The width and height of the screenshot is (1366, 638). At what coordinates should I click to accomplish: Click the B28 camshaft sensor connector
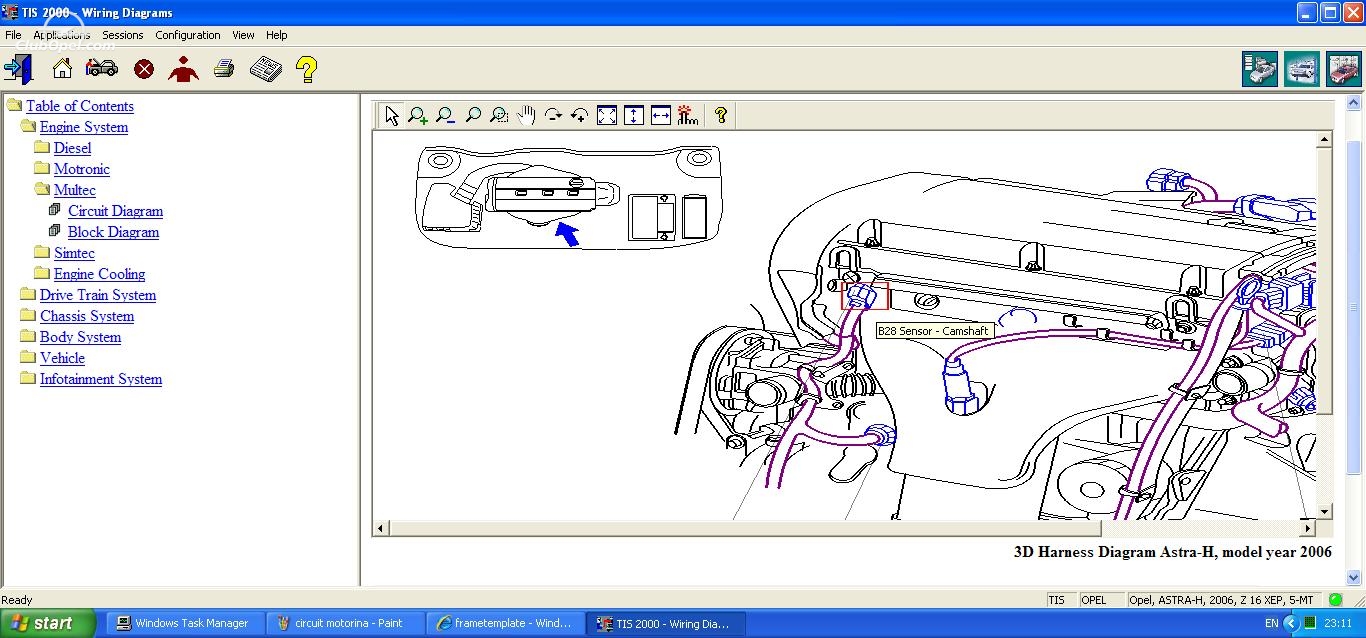click(865, 296)
